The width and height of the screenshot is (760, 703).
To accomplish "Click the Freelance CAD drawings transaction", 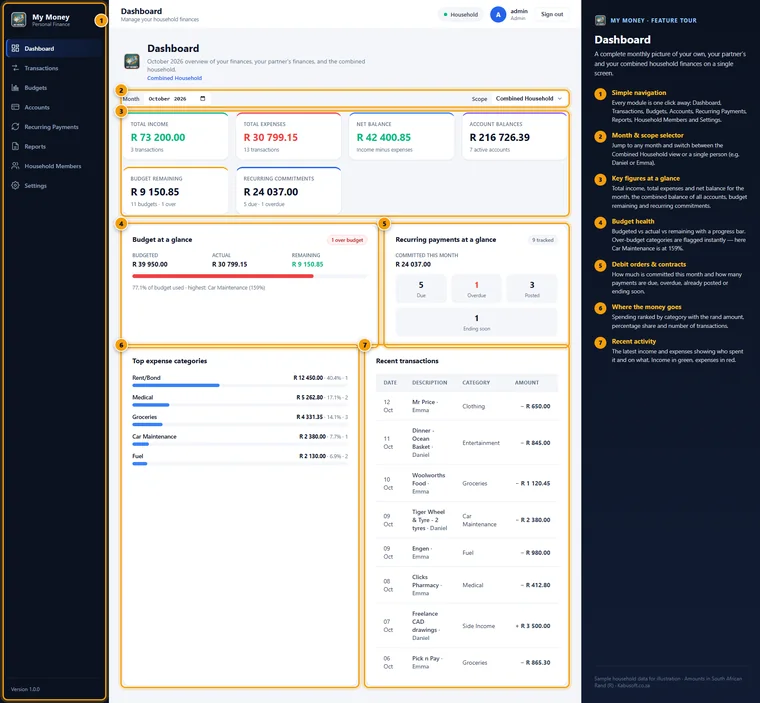I will click(x=467, y=626).
